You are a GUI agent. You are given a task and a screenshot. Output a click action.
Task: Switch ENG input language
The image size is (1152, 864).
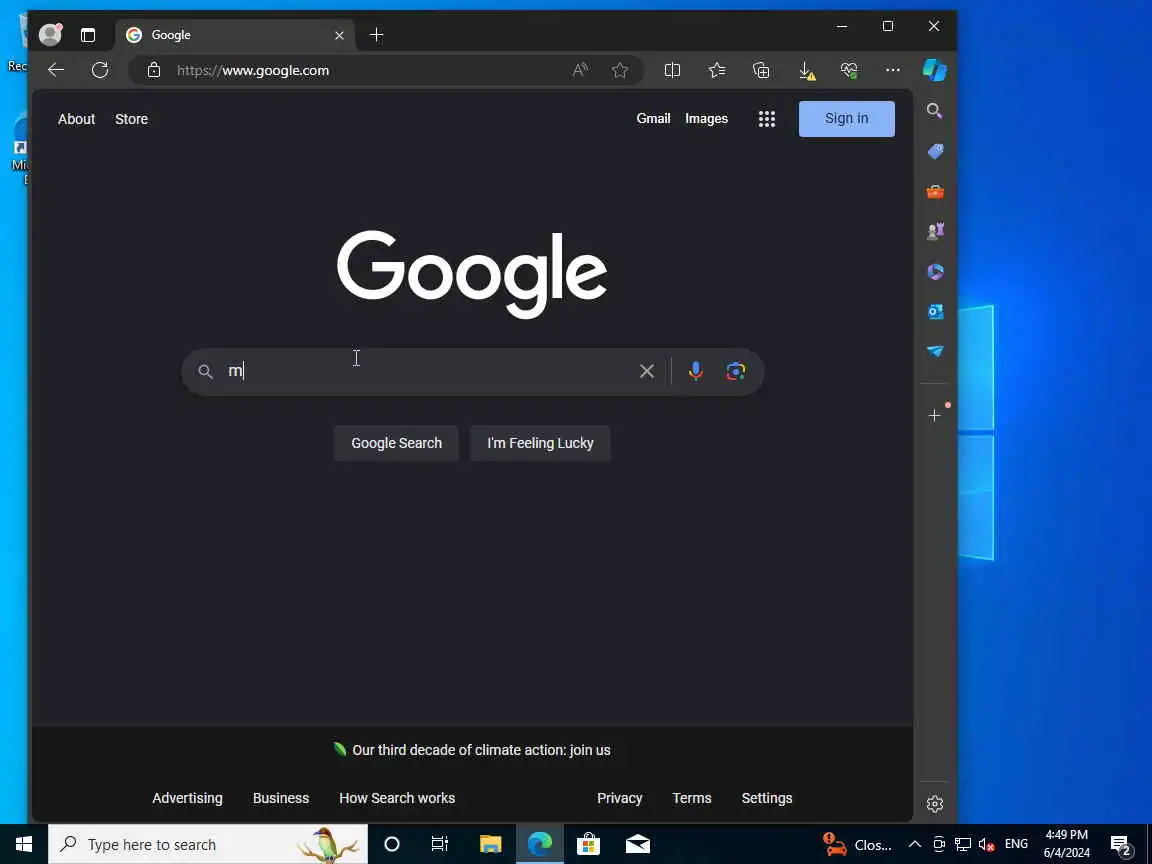coord(1016,844)
